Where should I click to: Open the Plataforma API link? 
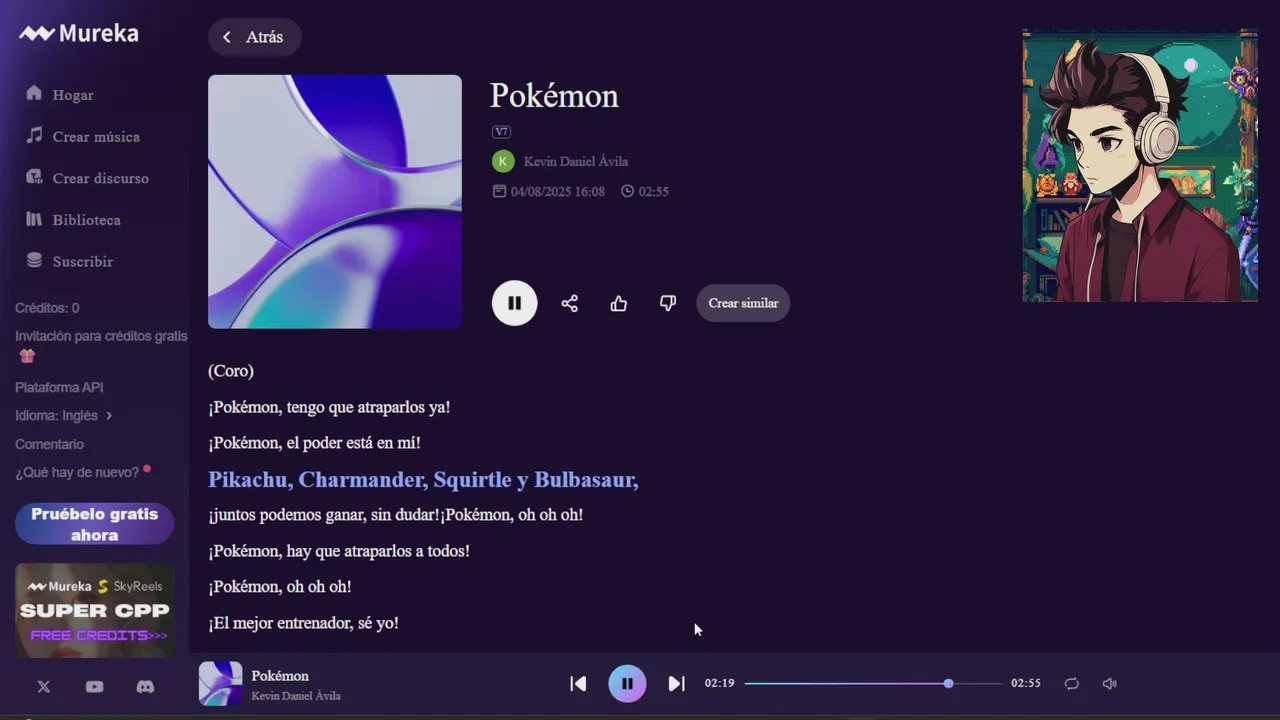pos(59,387)
